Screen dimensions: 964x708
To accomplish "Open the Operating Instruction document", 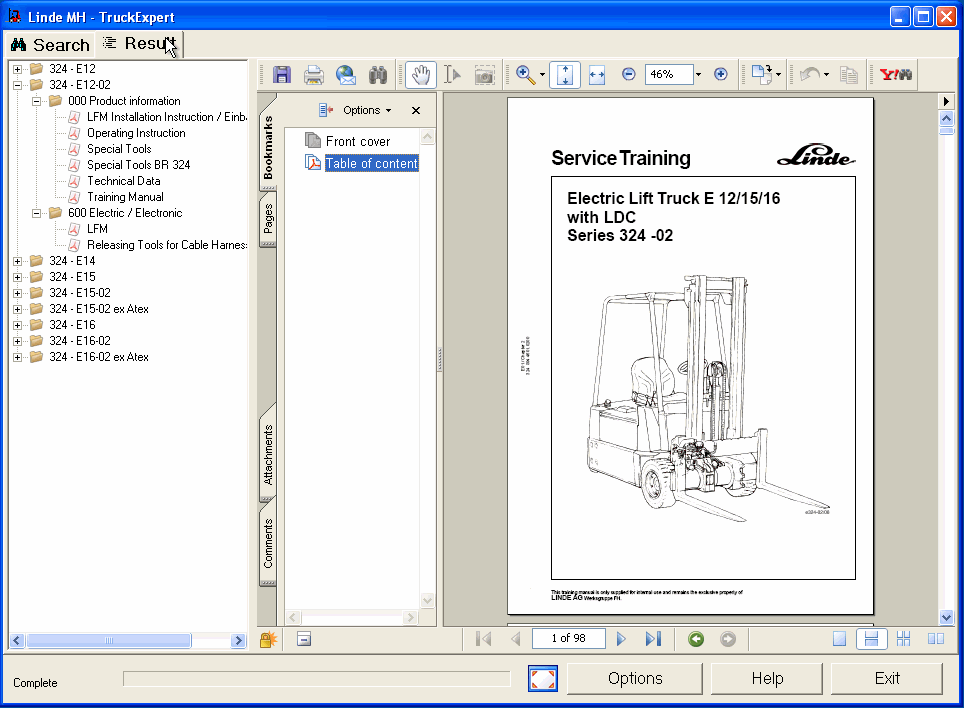I will click(136, 133).
